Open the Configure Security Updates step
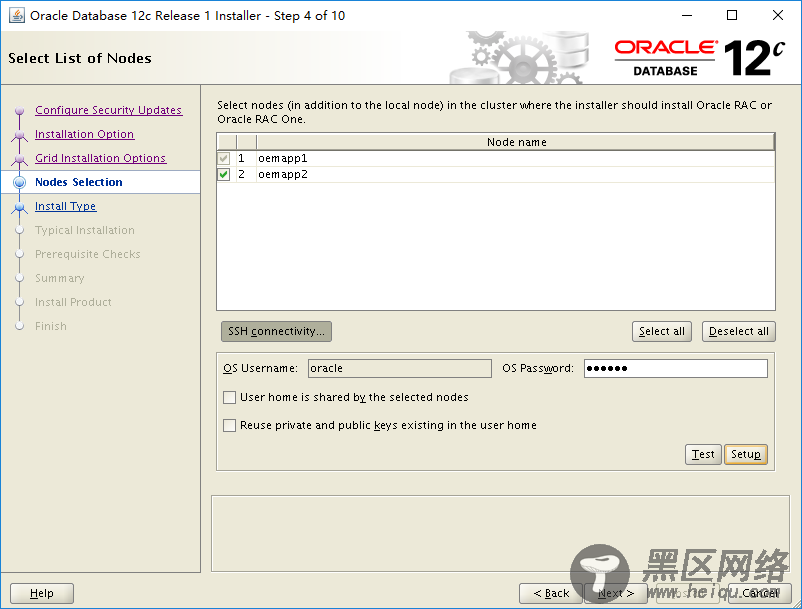The height and width of the screenshot is (609, 802). click(108, 110)
